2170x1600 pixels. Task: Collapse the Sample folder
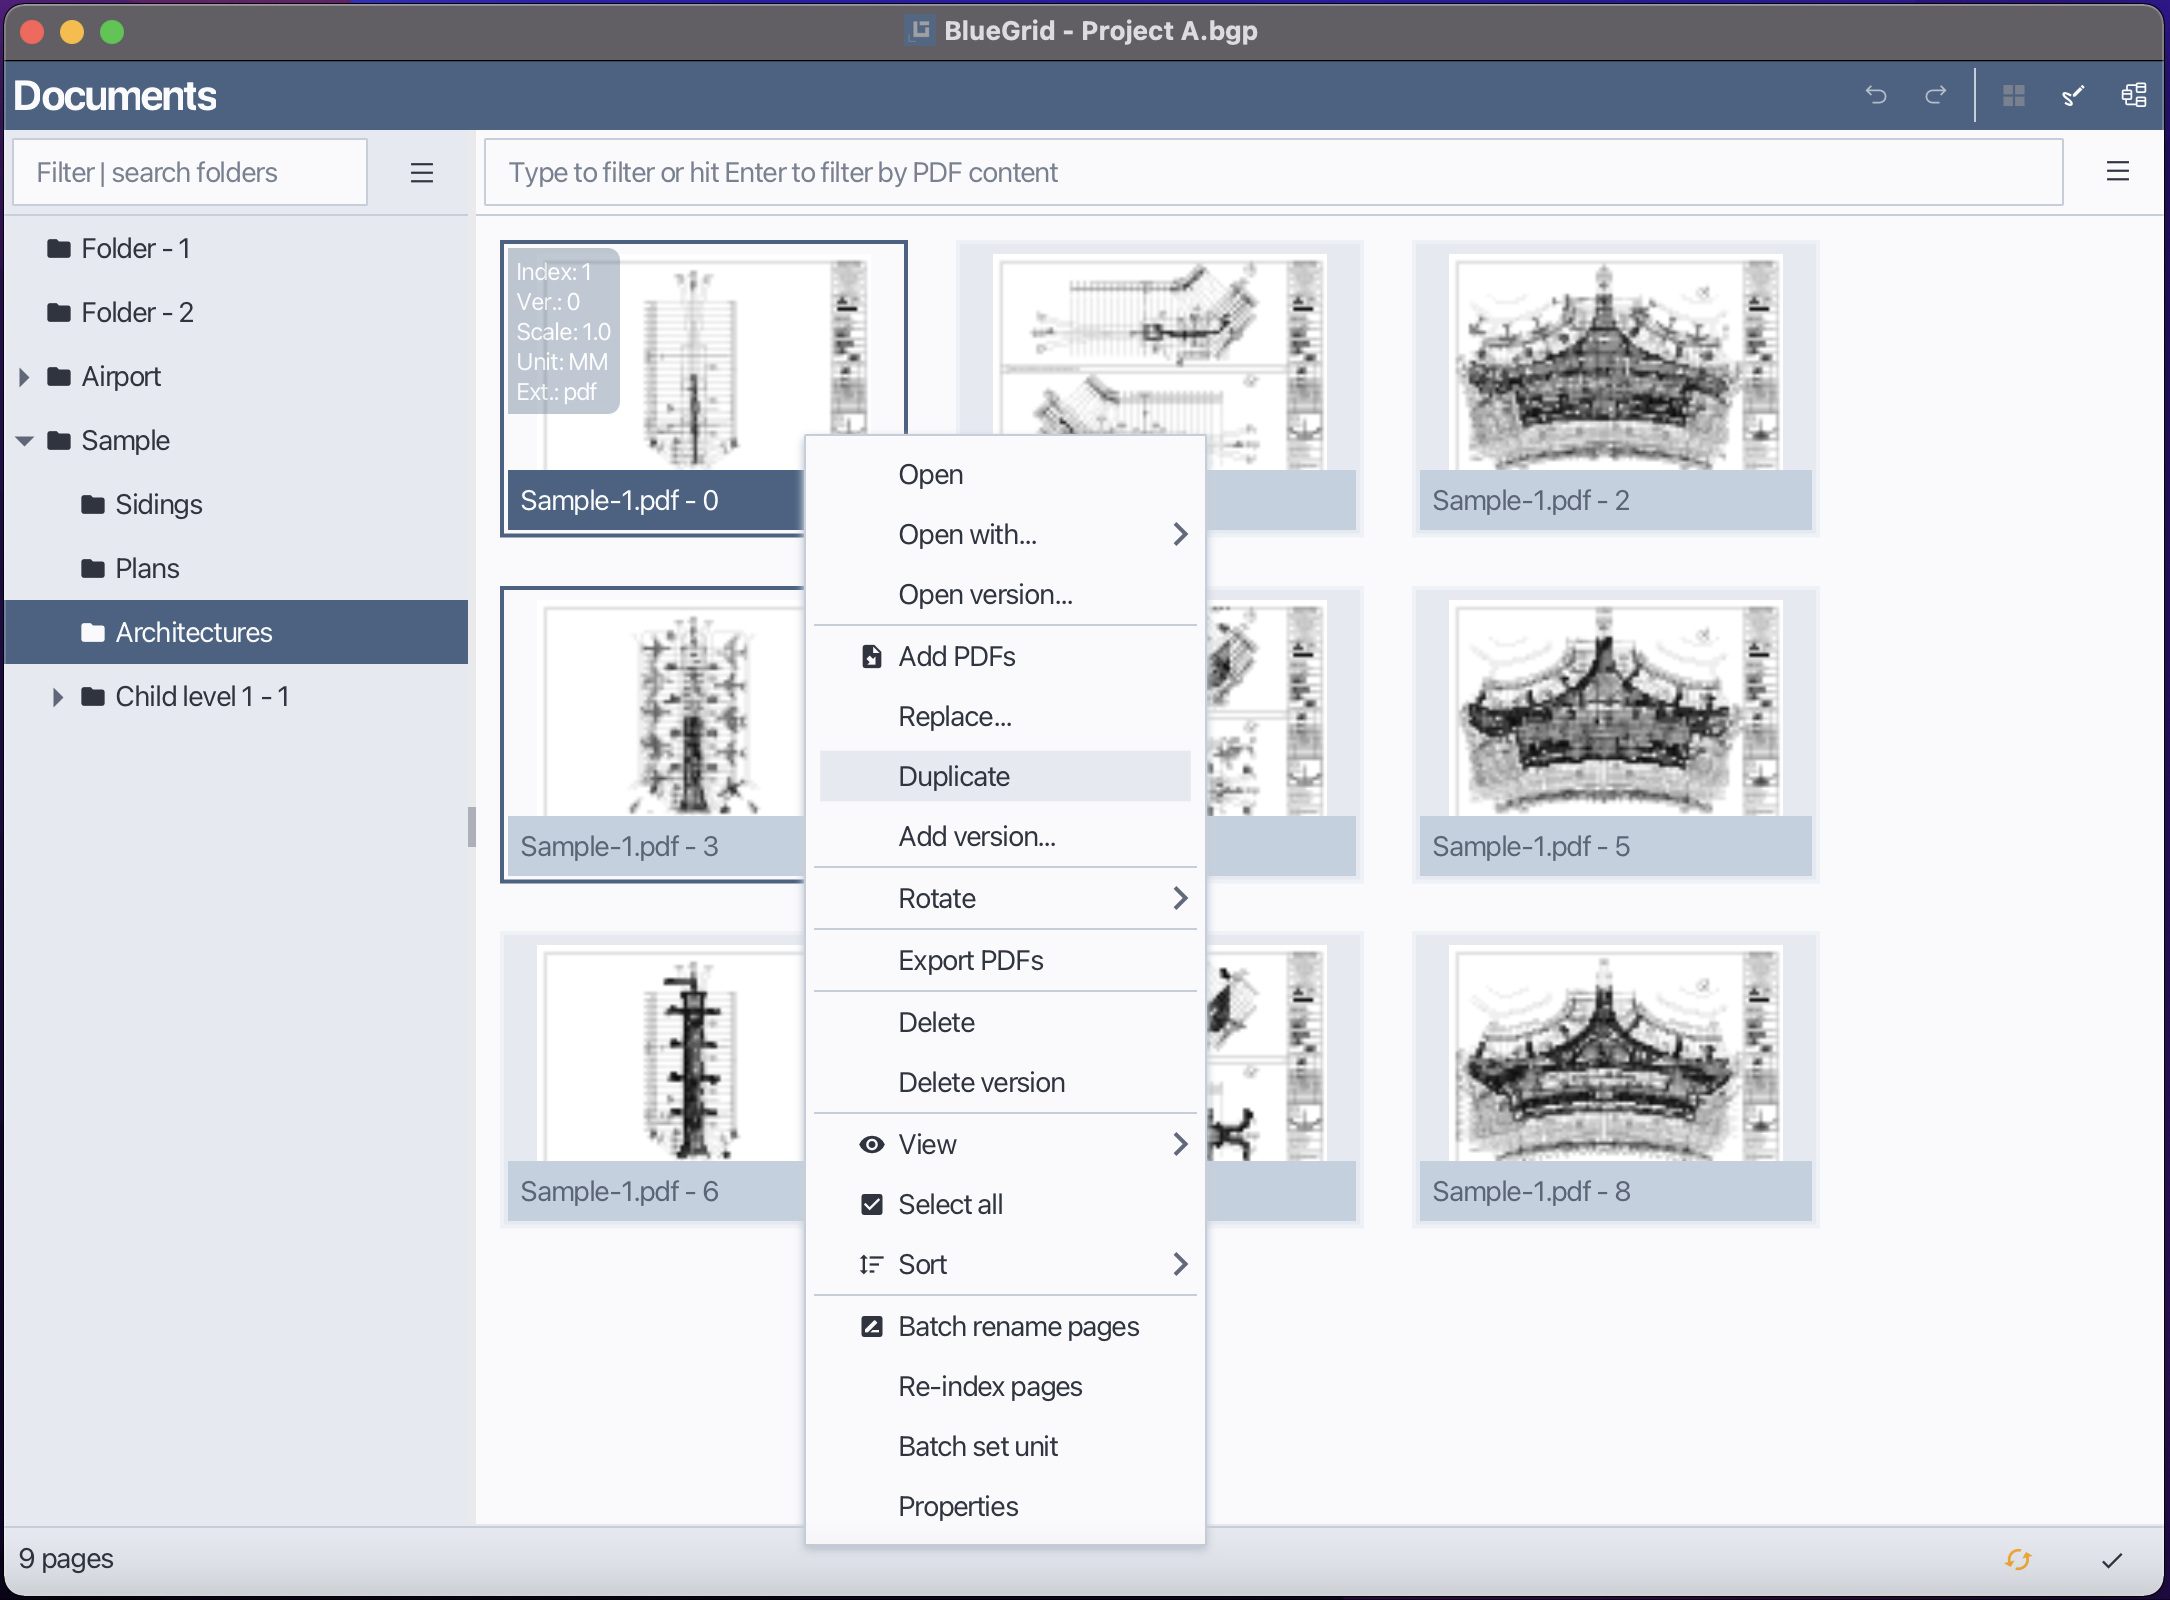click(24, 441)
